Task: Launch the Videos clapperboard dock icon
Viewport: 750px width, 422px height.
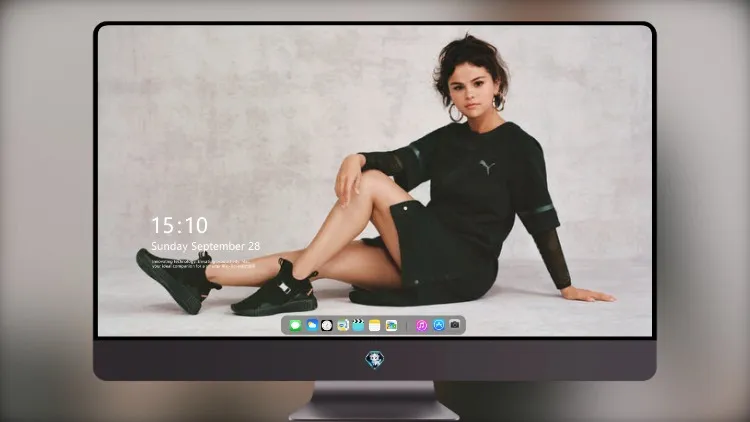Action: pos(358,325)
